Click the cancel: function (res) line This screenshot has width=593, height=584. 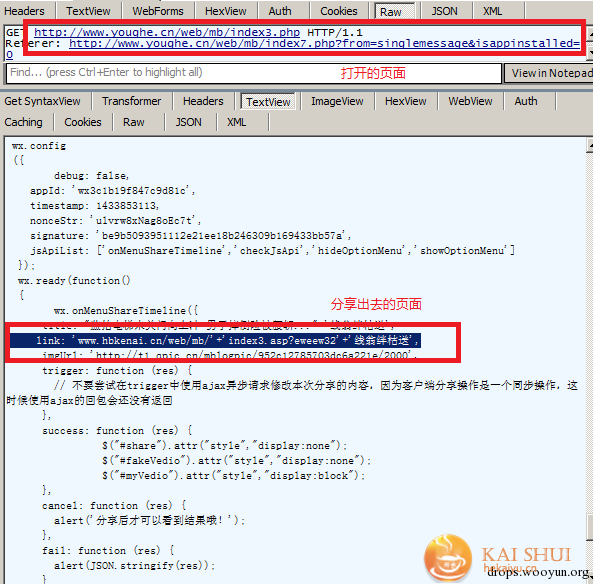[114, 505]
